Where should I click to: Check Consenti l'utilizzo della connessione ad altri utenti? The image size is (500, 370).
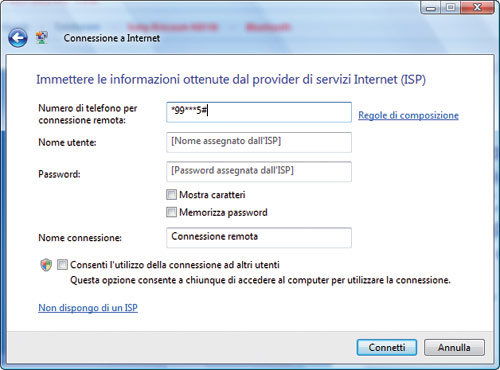(62, 265)
